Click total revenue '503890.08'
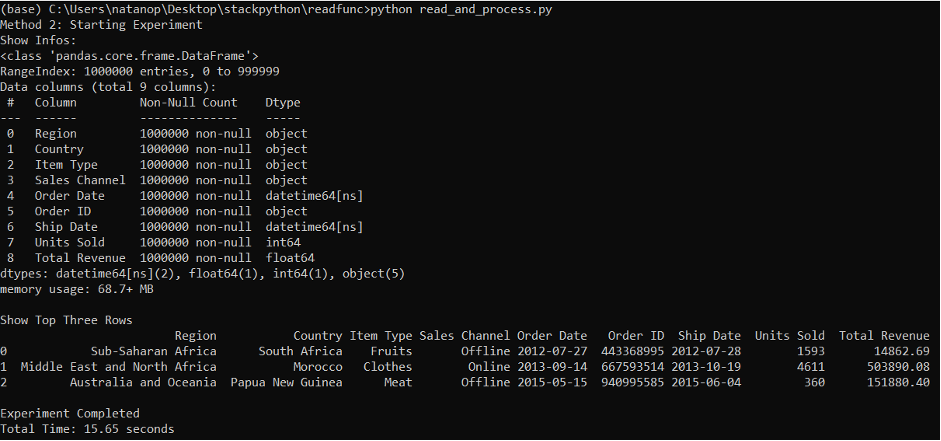The image size is (941, 441). click(x=898, y=367)
